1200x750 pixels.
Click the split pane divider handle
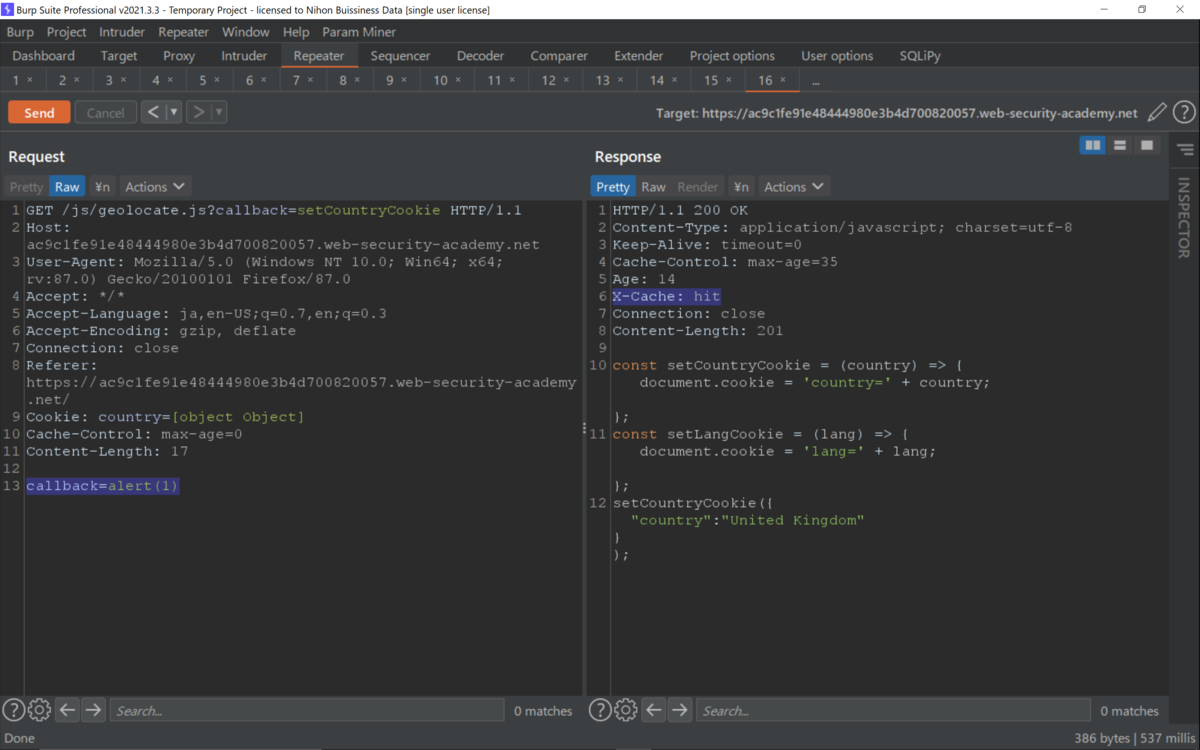(x=585, y=427)
